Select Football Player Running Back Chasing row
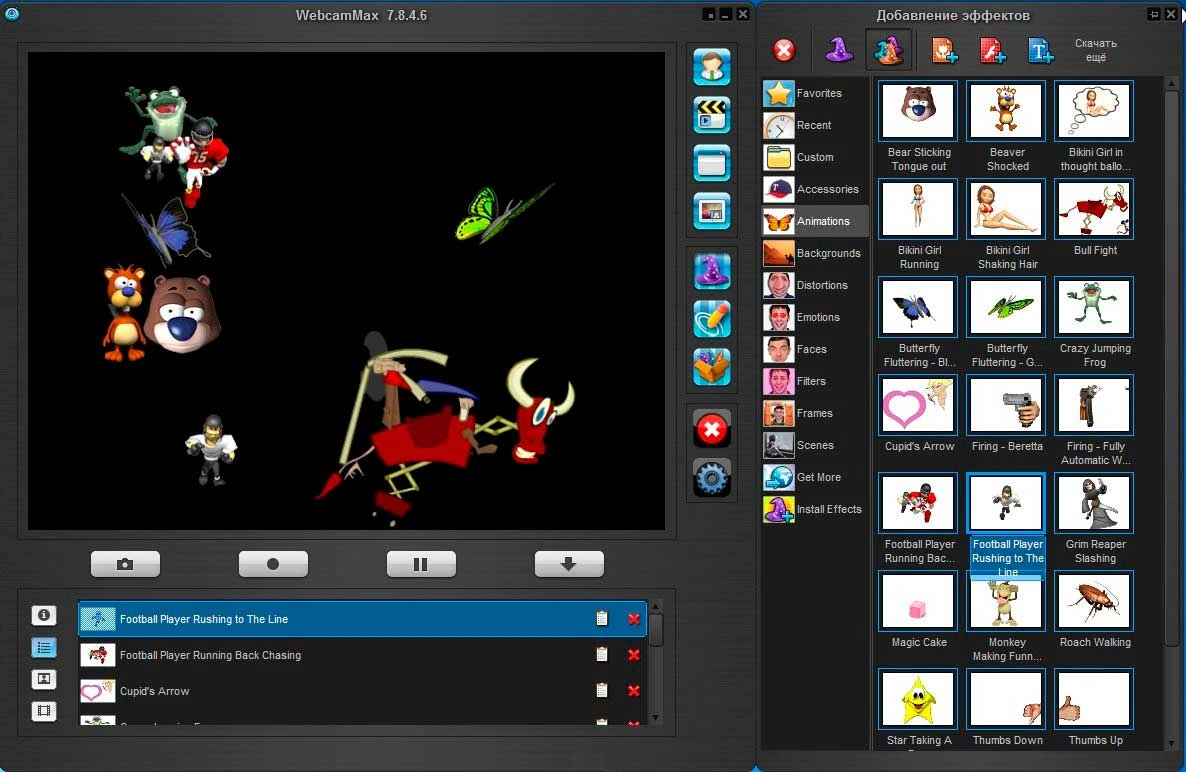This screenshot has width=1186, height=772. tap(362, 655)
